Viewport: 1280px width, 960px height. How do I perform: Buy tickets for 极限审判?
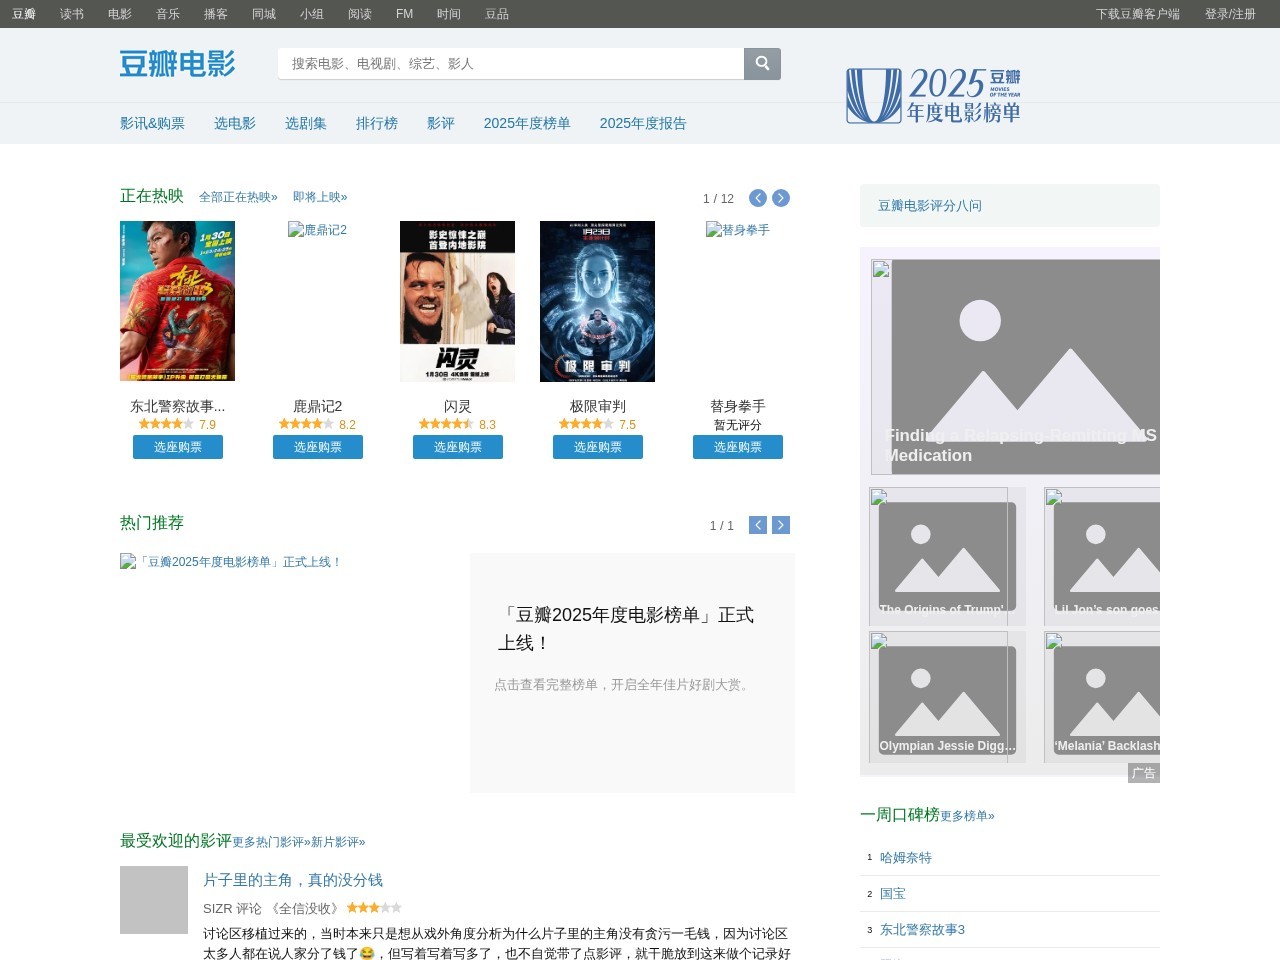pyautogui.click(x=598, y=447)
